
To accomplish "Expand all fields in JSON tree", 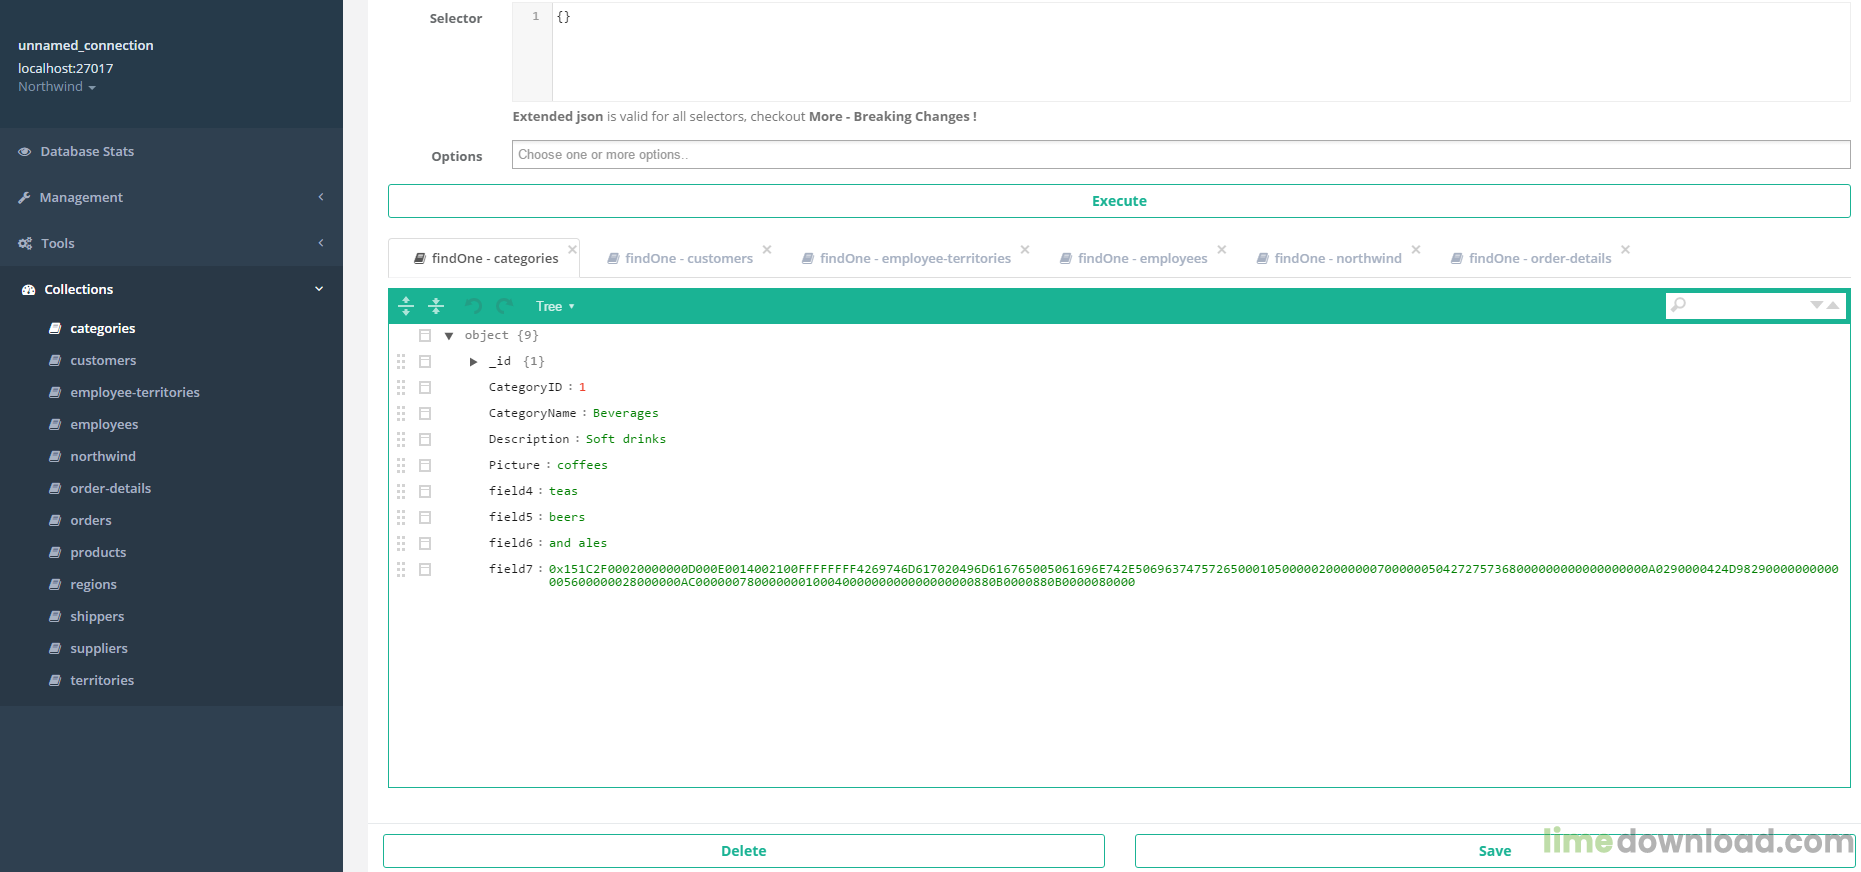I will click(406, 306).
